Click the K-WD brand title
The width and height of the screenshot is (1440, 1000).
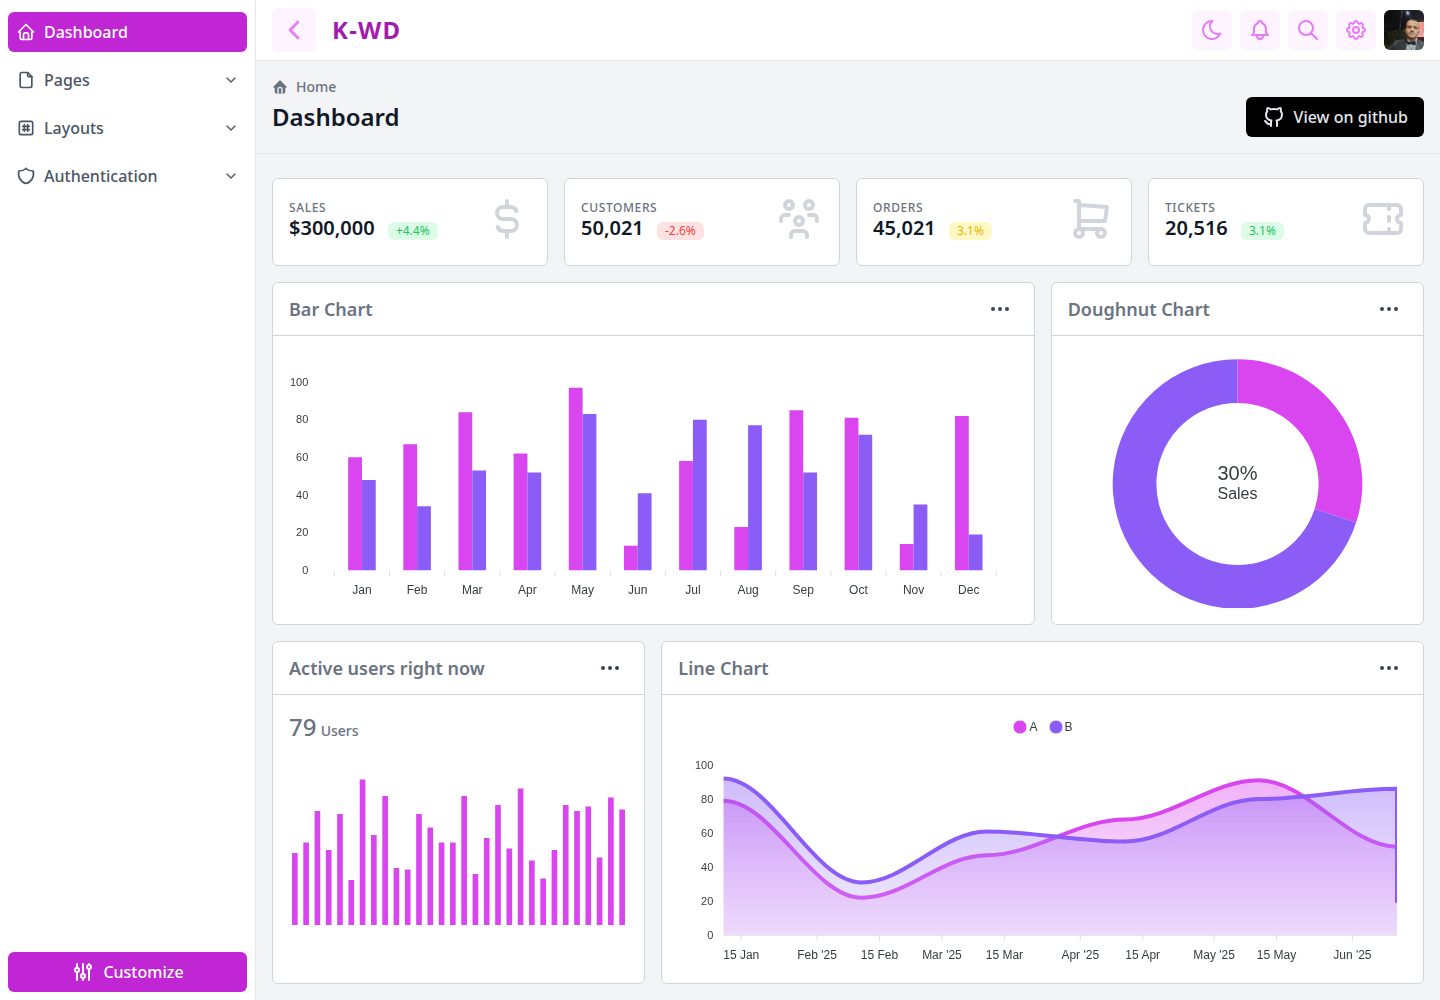pos(366,30)
